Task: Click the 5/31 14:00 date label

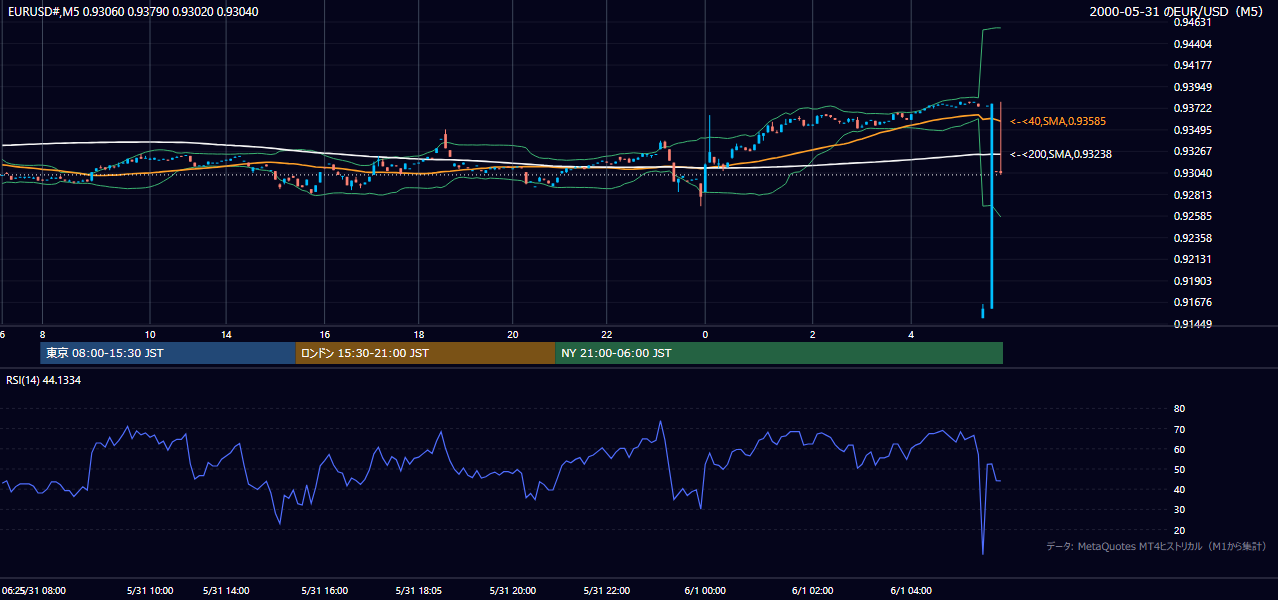Action: click(226, 590)
